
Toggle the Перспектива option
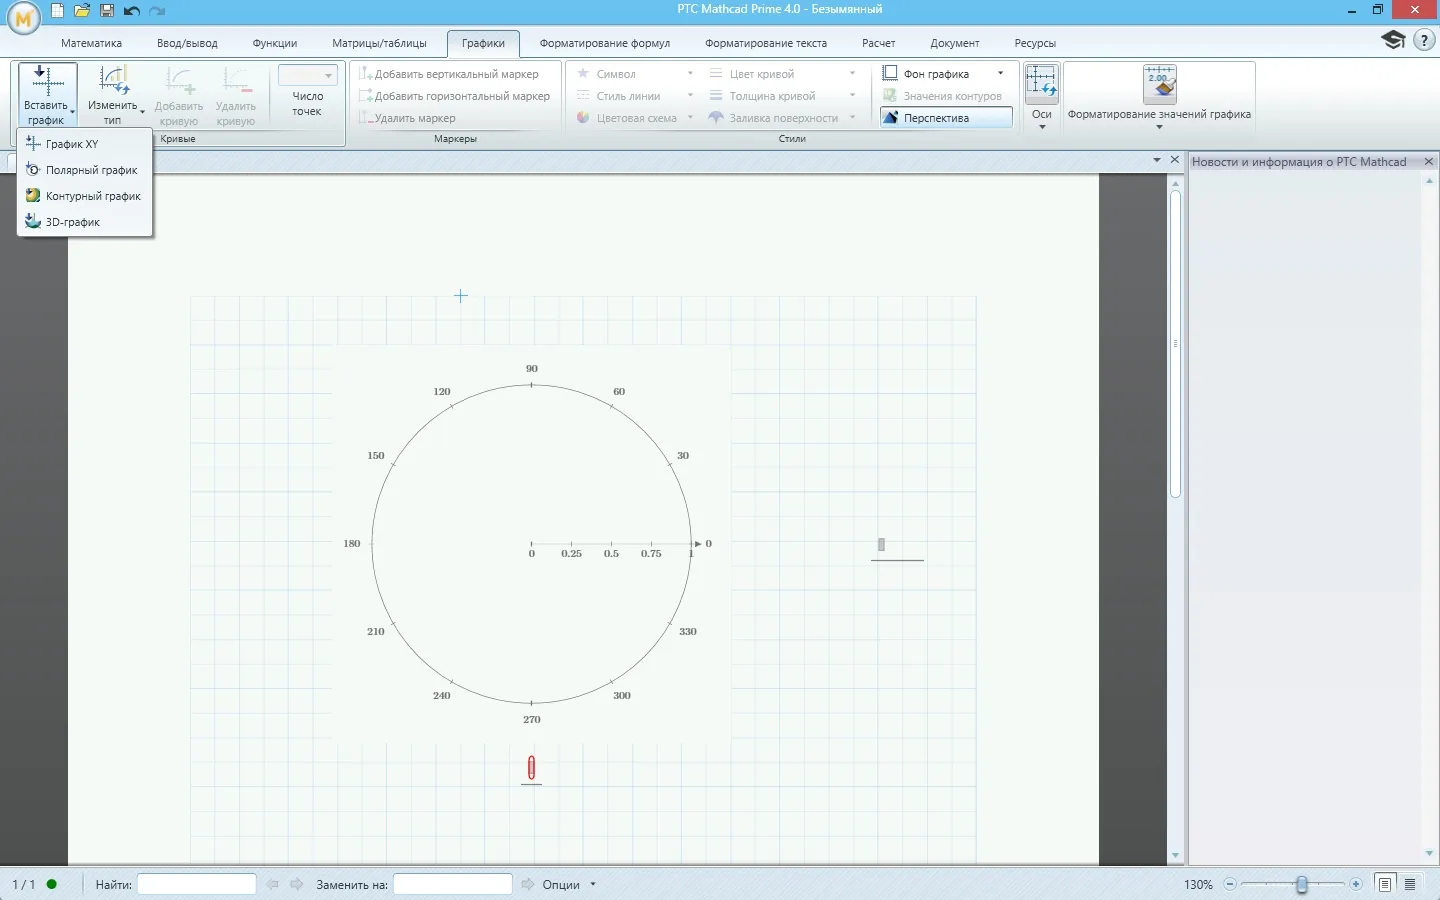(x=946, y=118)
